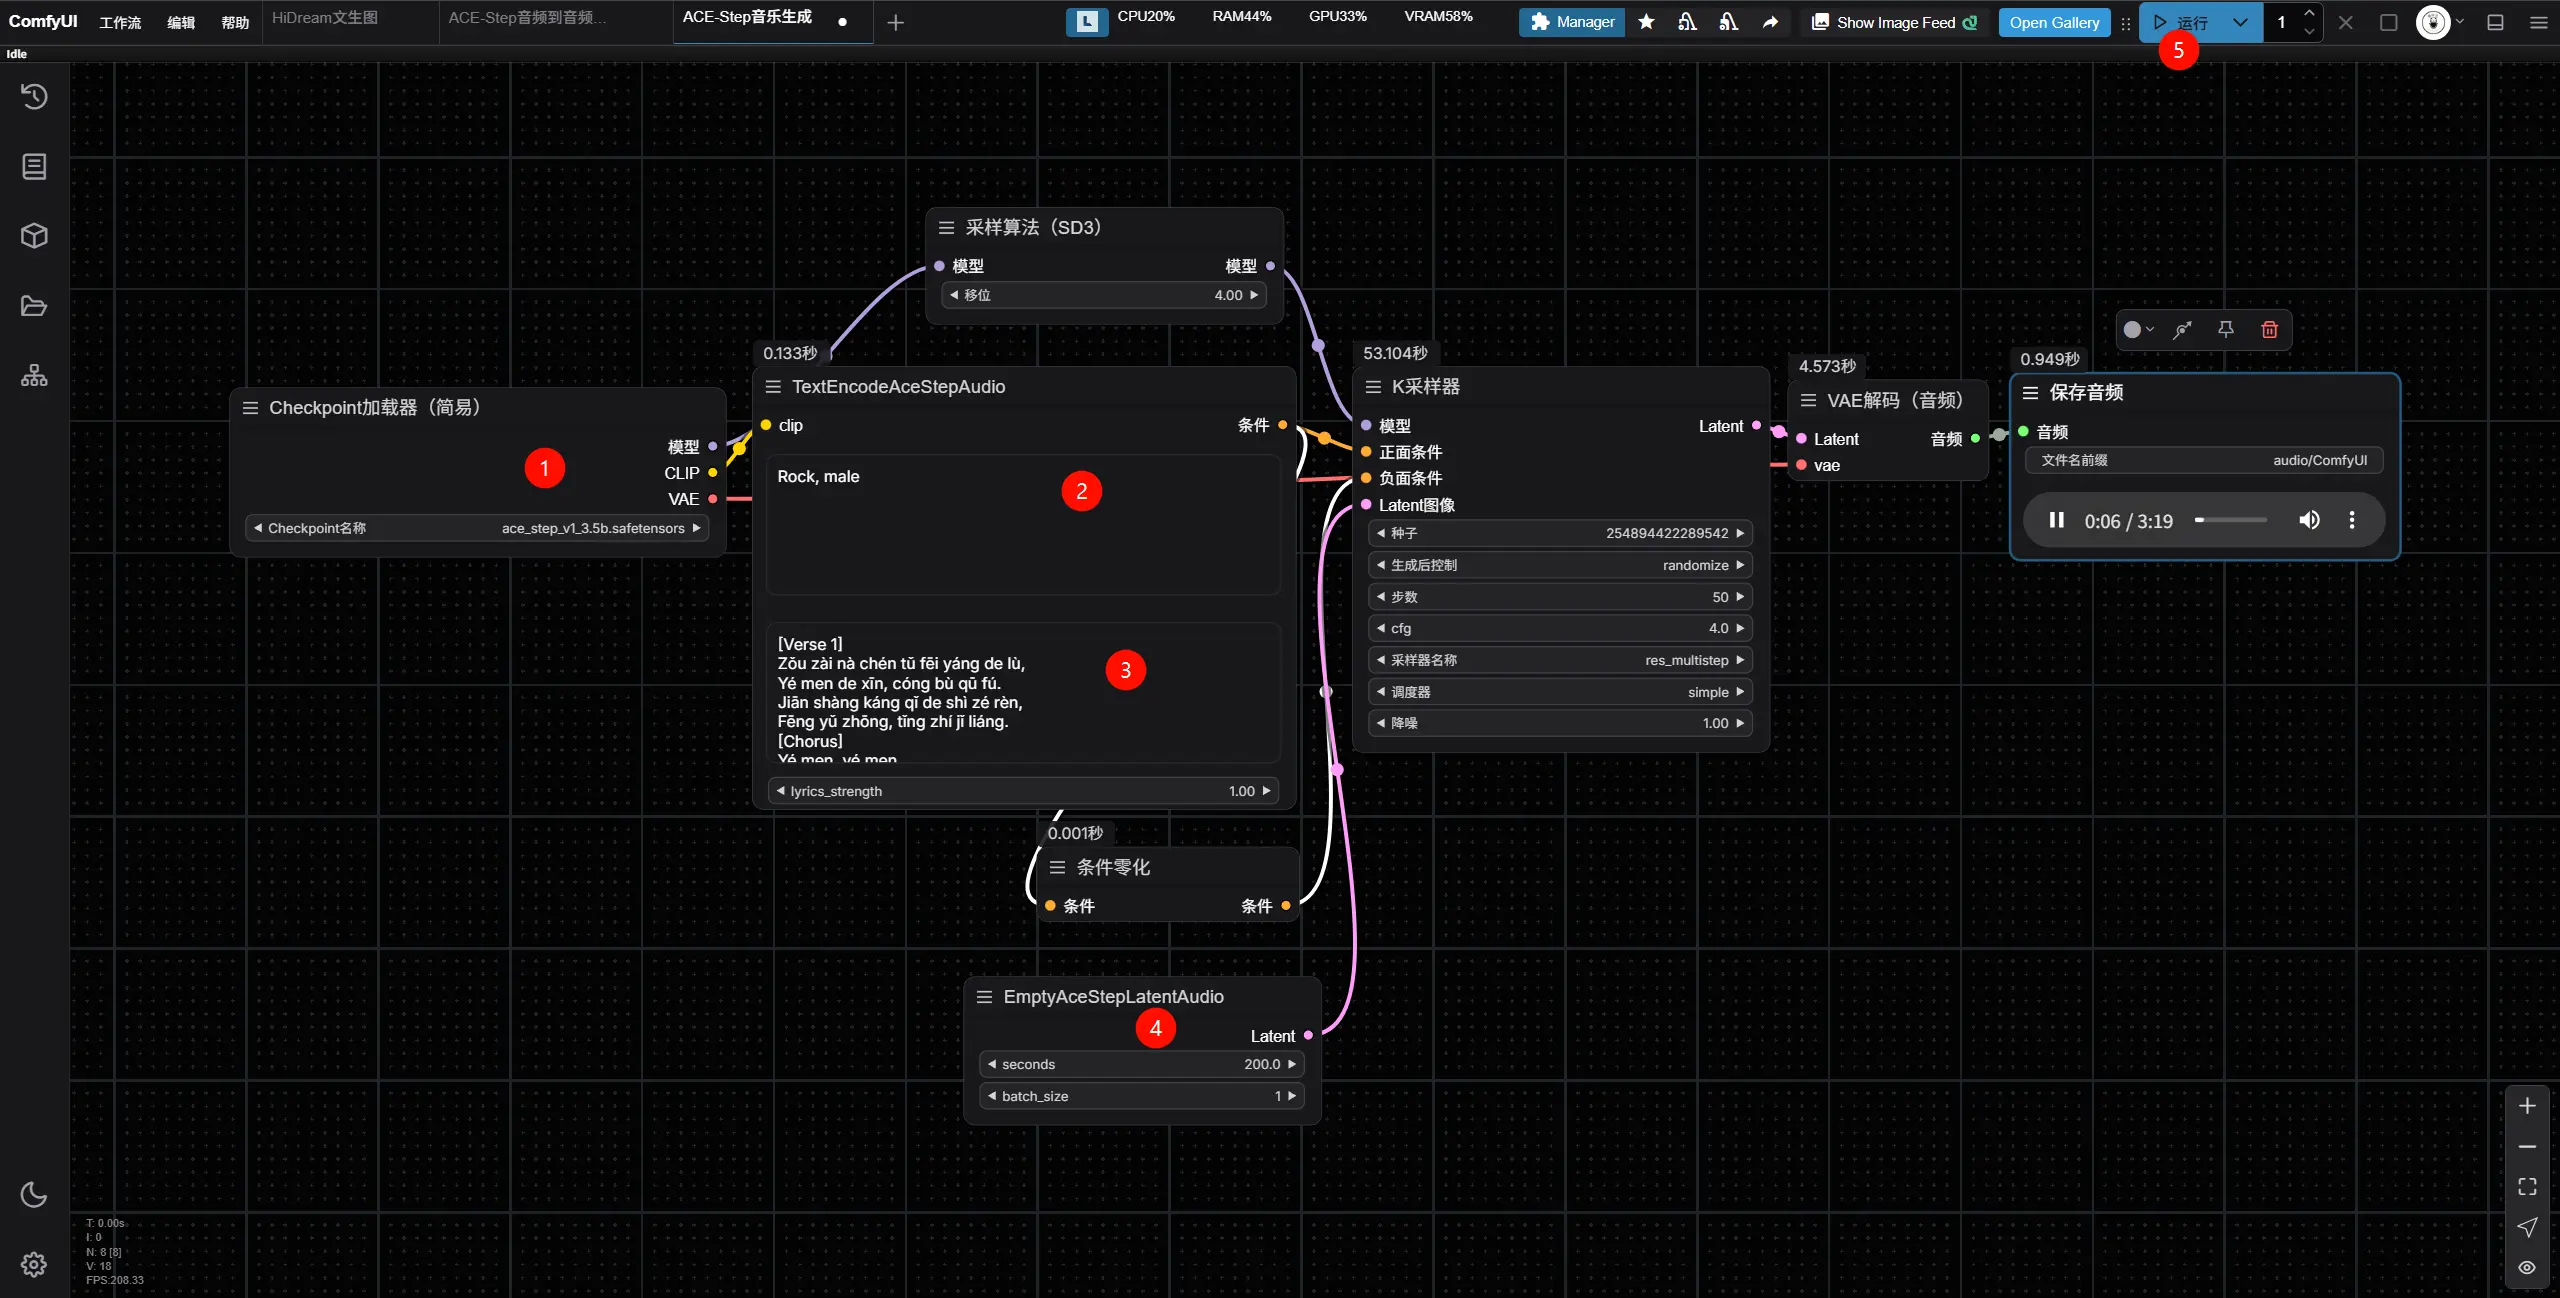
Task: Fit view with the frame icon
Action: [2527, 1186]
